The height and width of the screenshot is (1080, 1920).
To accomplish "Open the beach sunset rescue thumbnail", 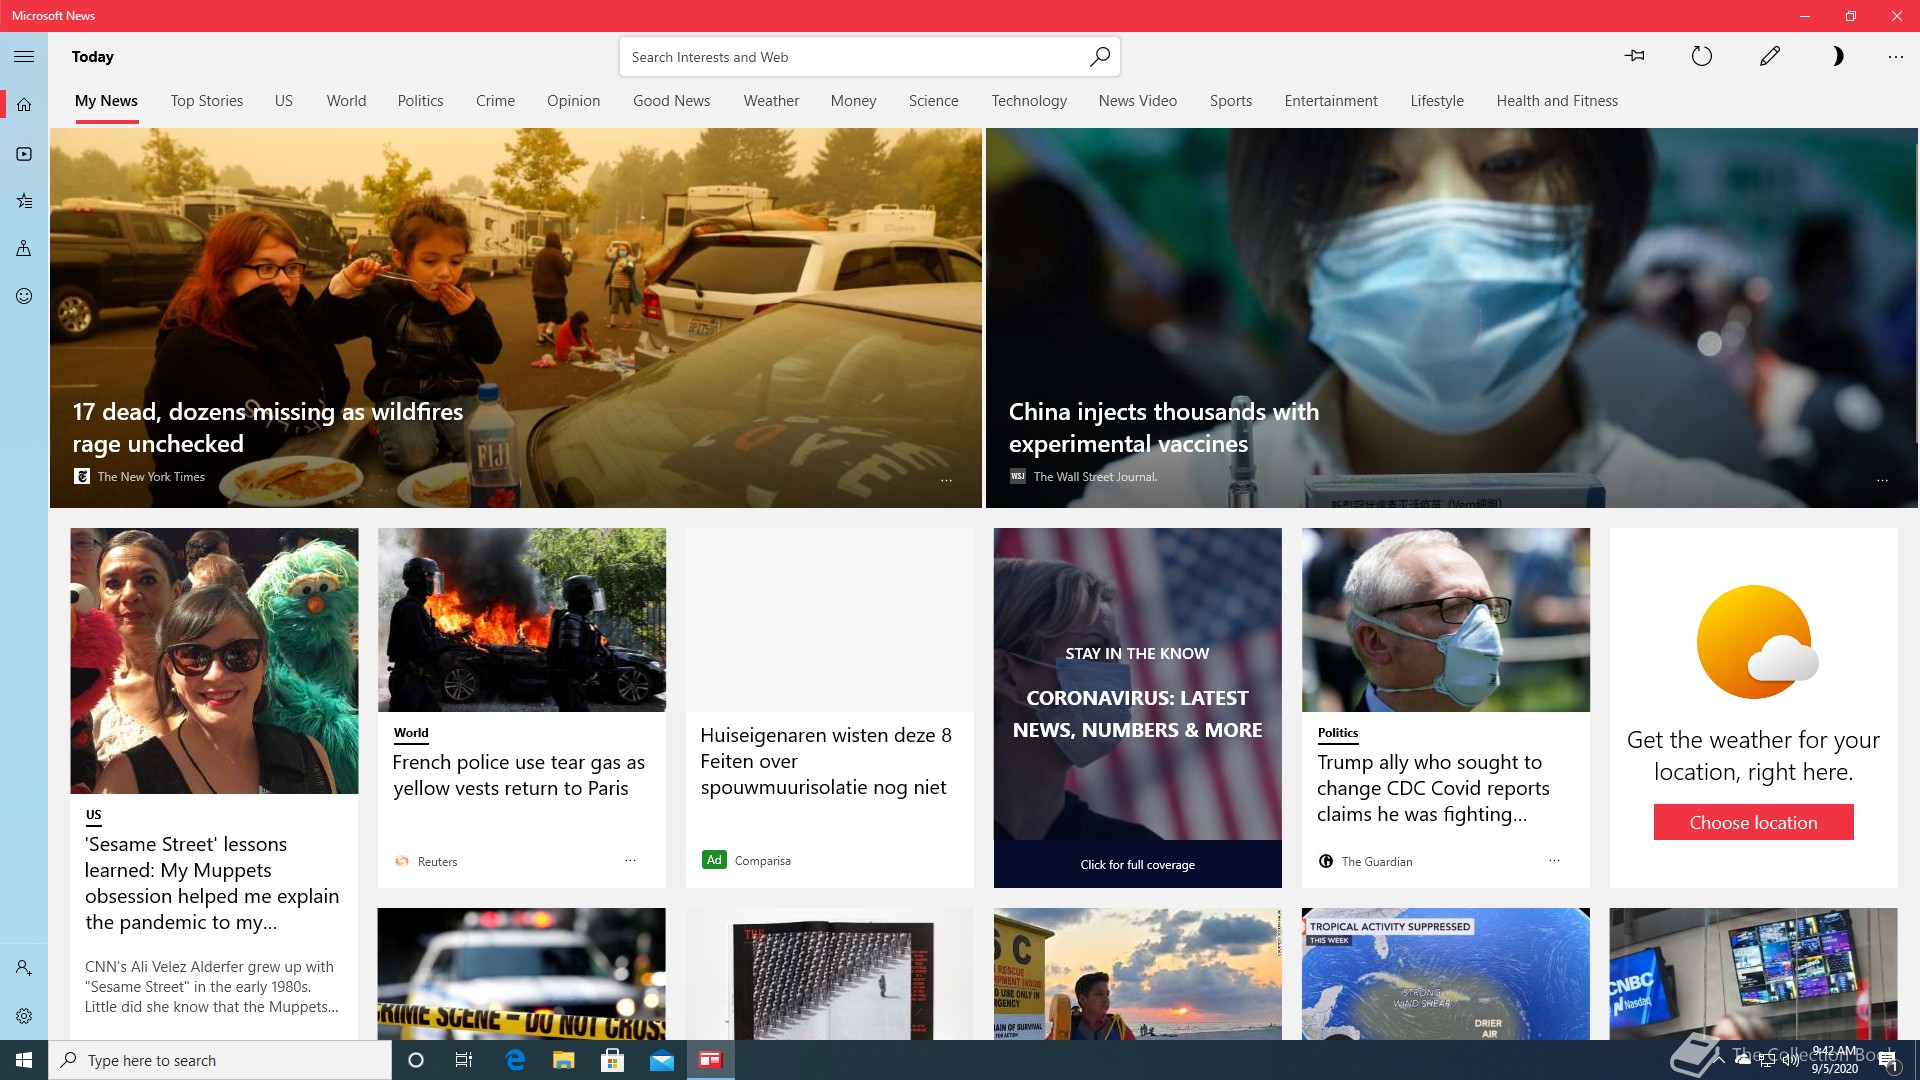I will click(1137, 974).
